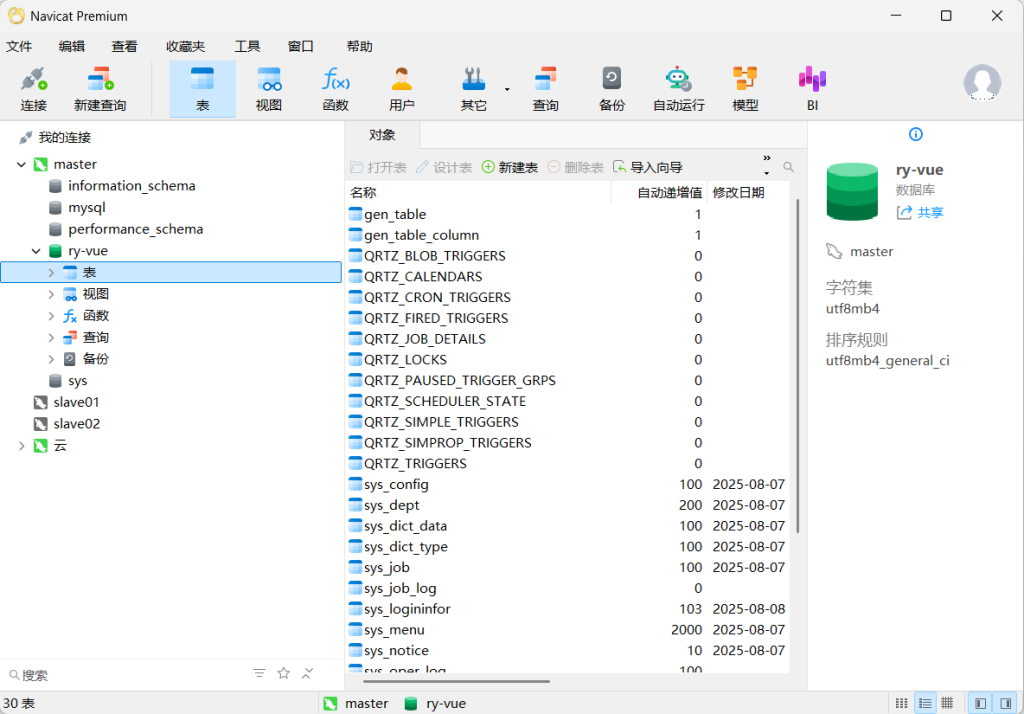
Task: Click the 模型 (Model) toolbar icon
Action: tap(745, 88)
